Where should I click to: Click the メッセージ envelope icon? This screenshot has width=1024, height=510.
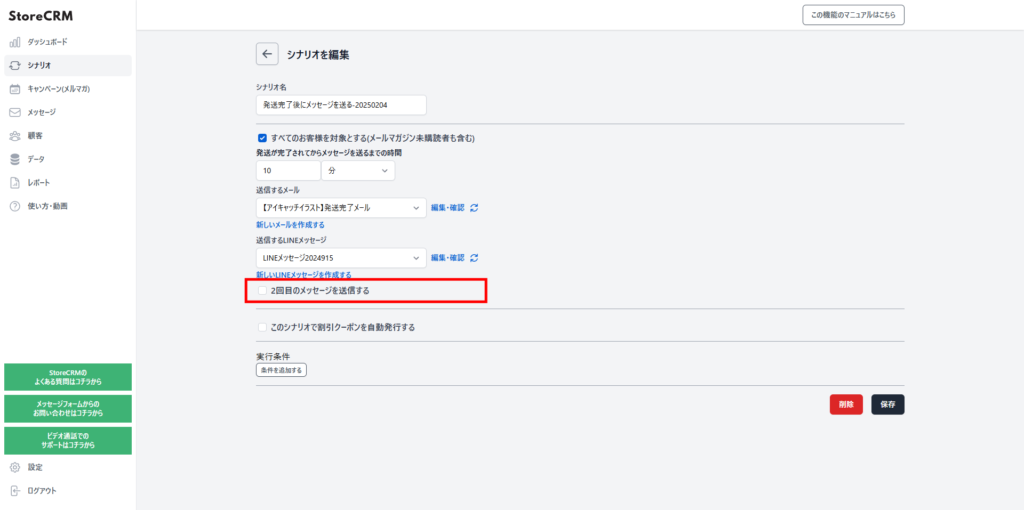[x=15, y=112]
